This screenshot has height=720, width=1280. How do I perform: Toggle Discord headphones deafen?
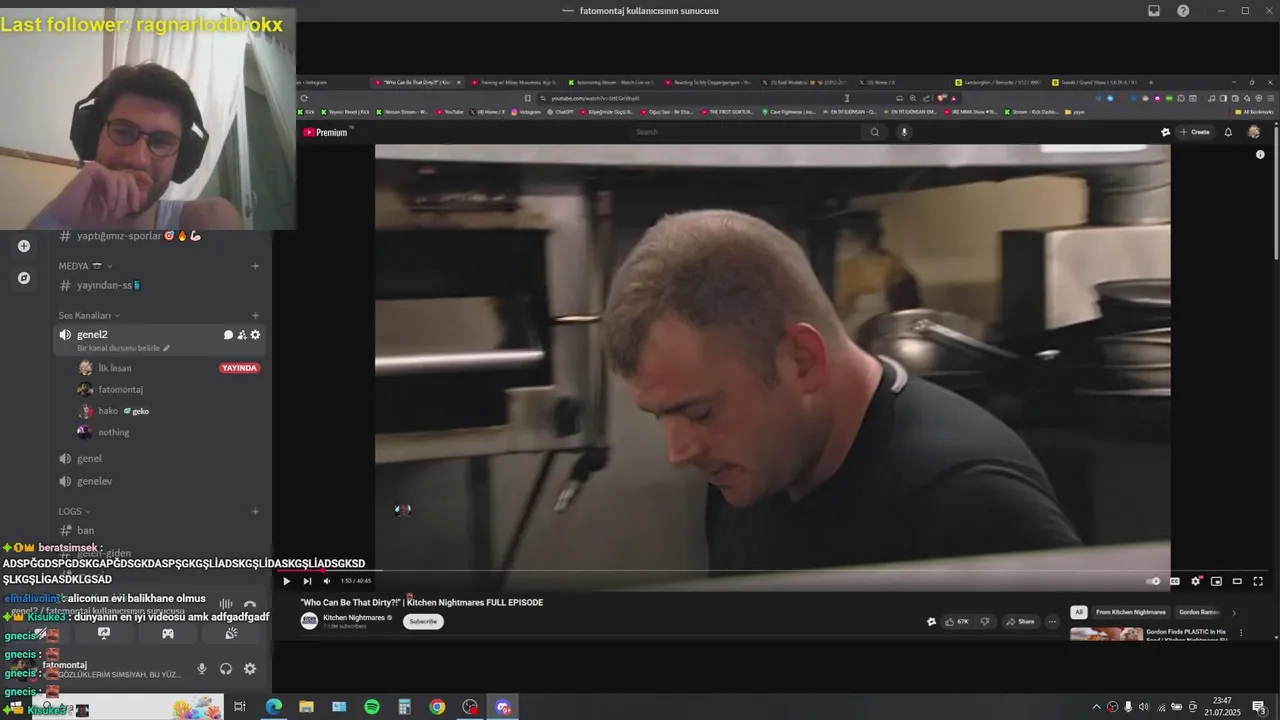pos(226,669)
